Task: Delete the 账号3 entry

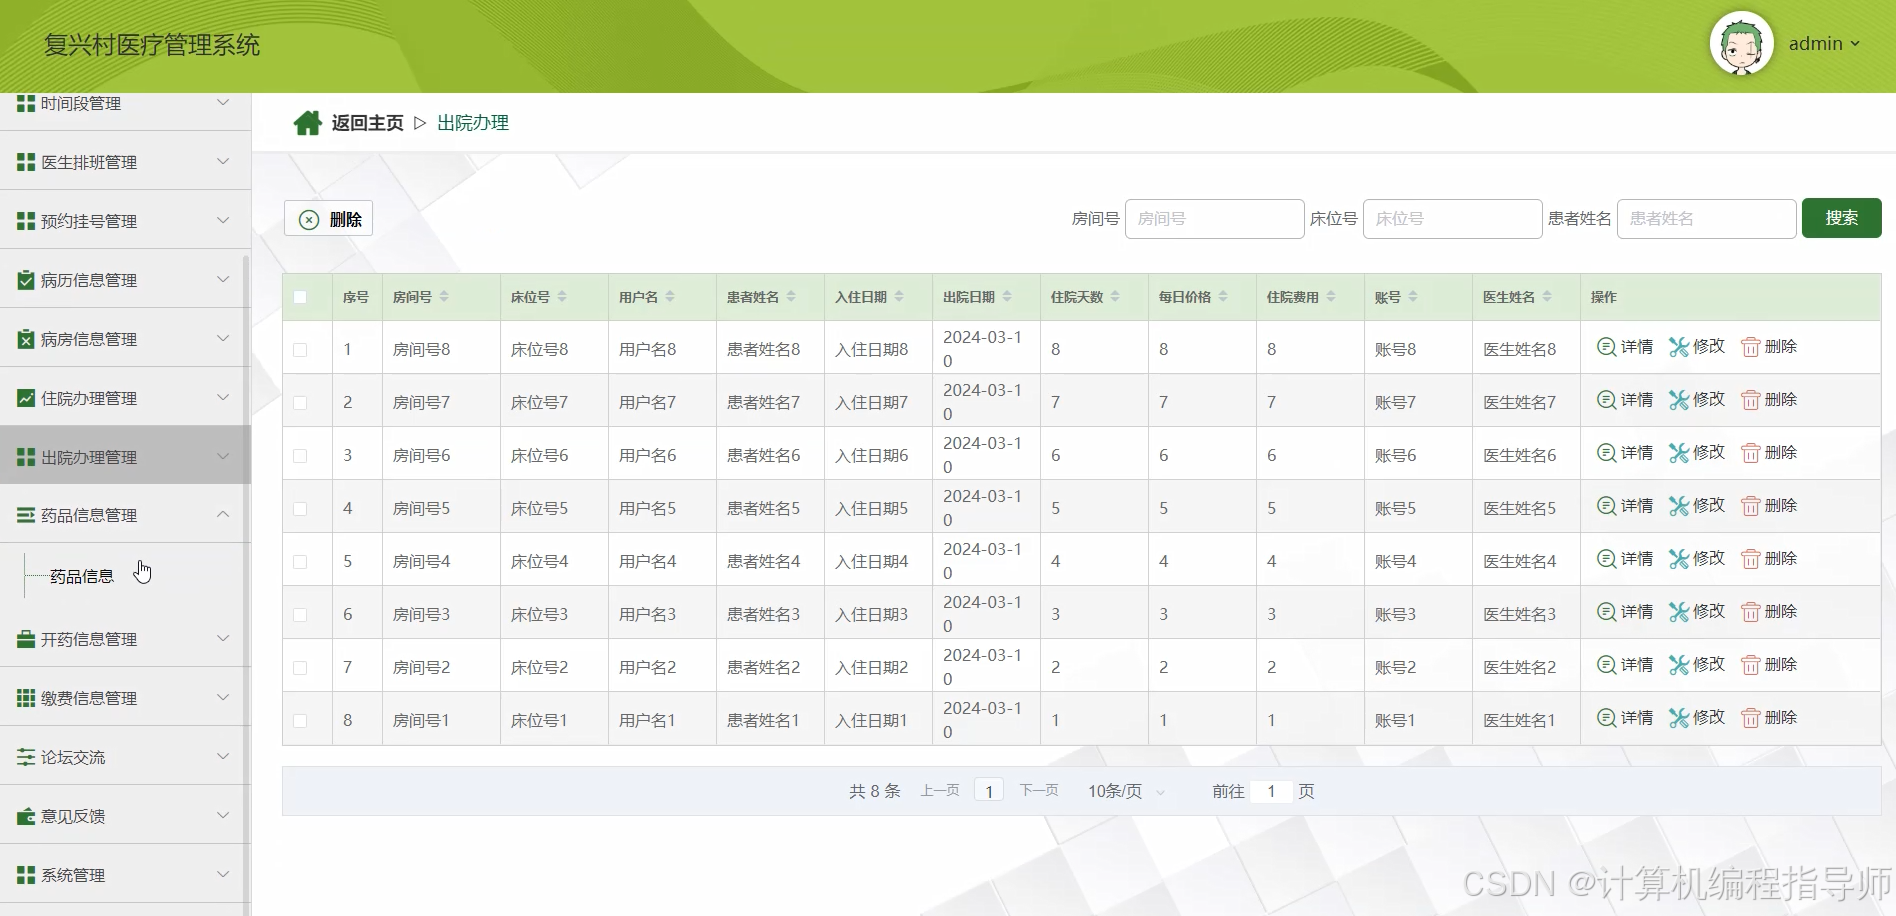Action: [1769, 612]
